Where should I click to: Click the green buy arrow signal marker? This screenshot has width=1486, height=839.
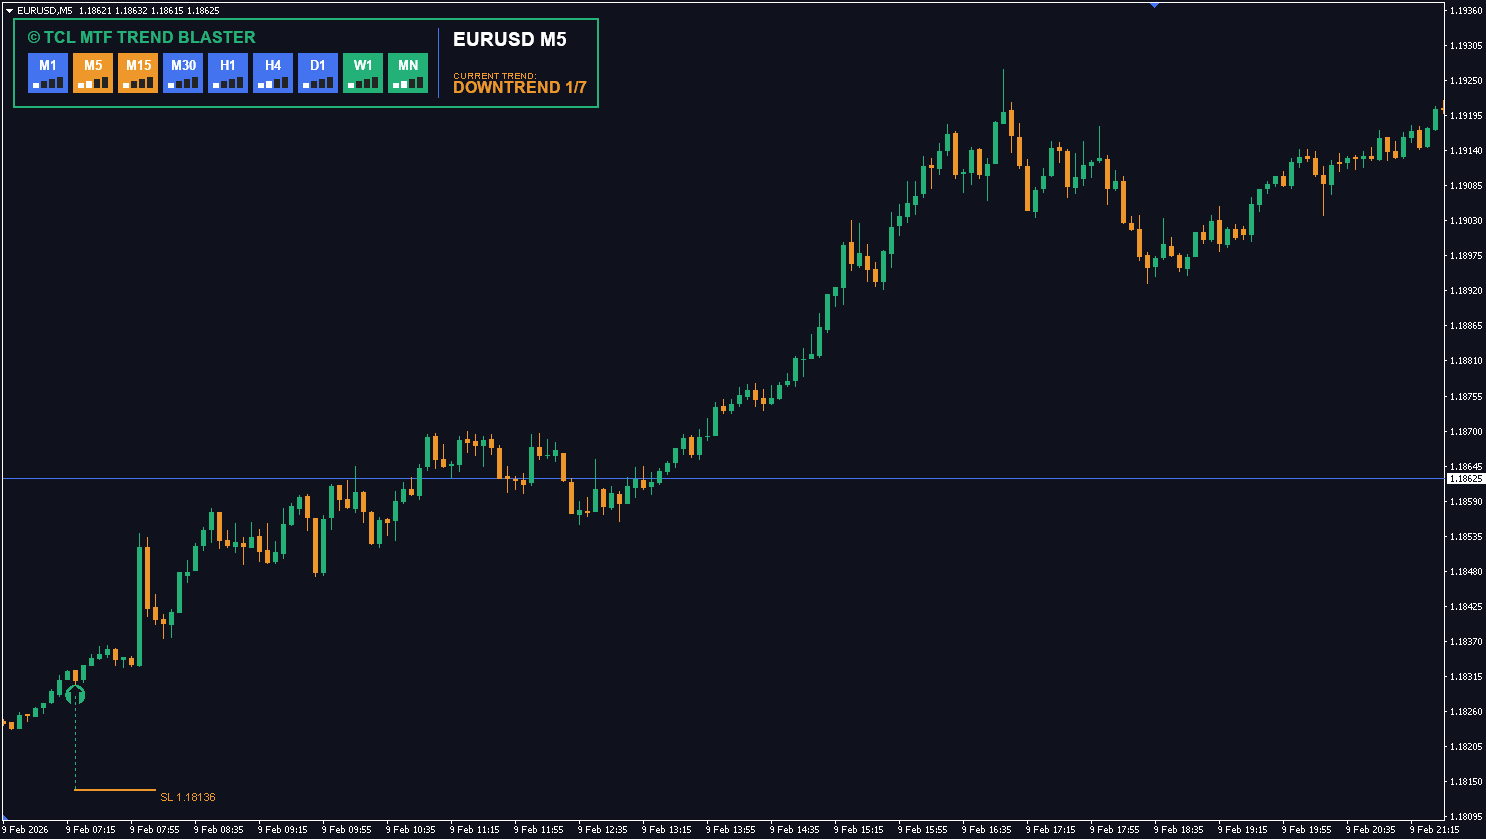point(75,694)
